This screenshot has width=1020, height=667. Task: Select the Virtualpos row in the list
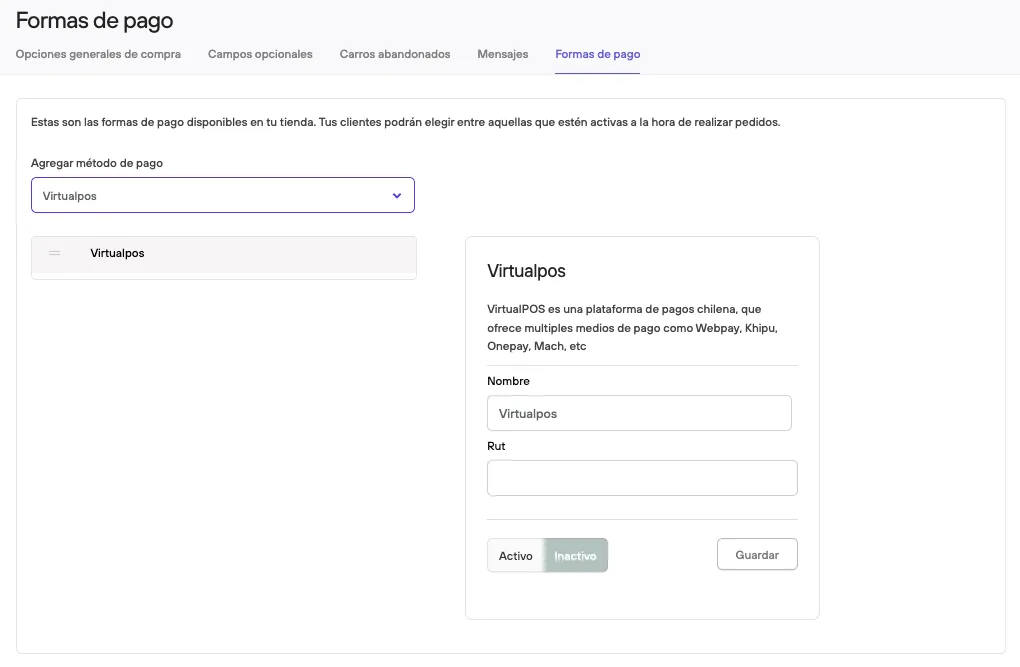tap(224, 254)
